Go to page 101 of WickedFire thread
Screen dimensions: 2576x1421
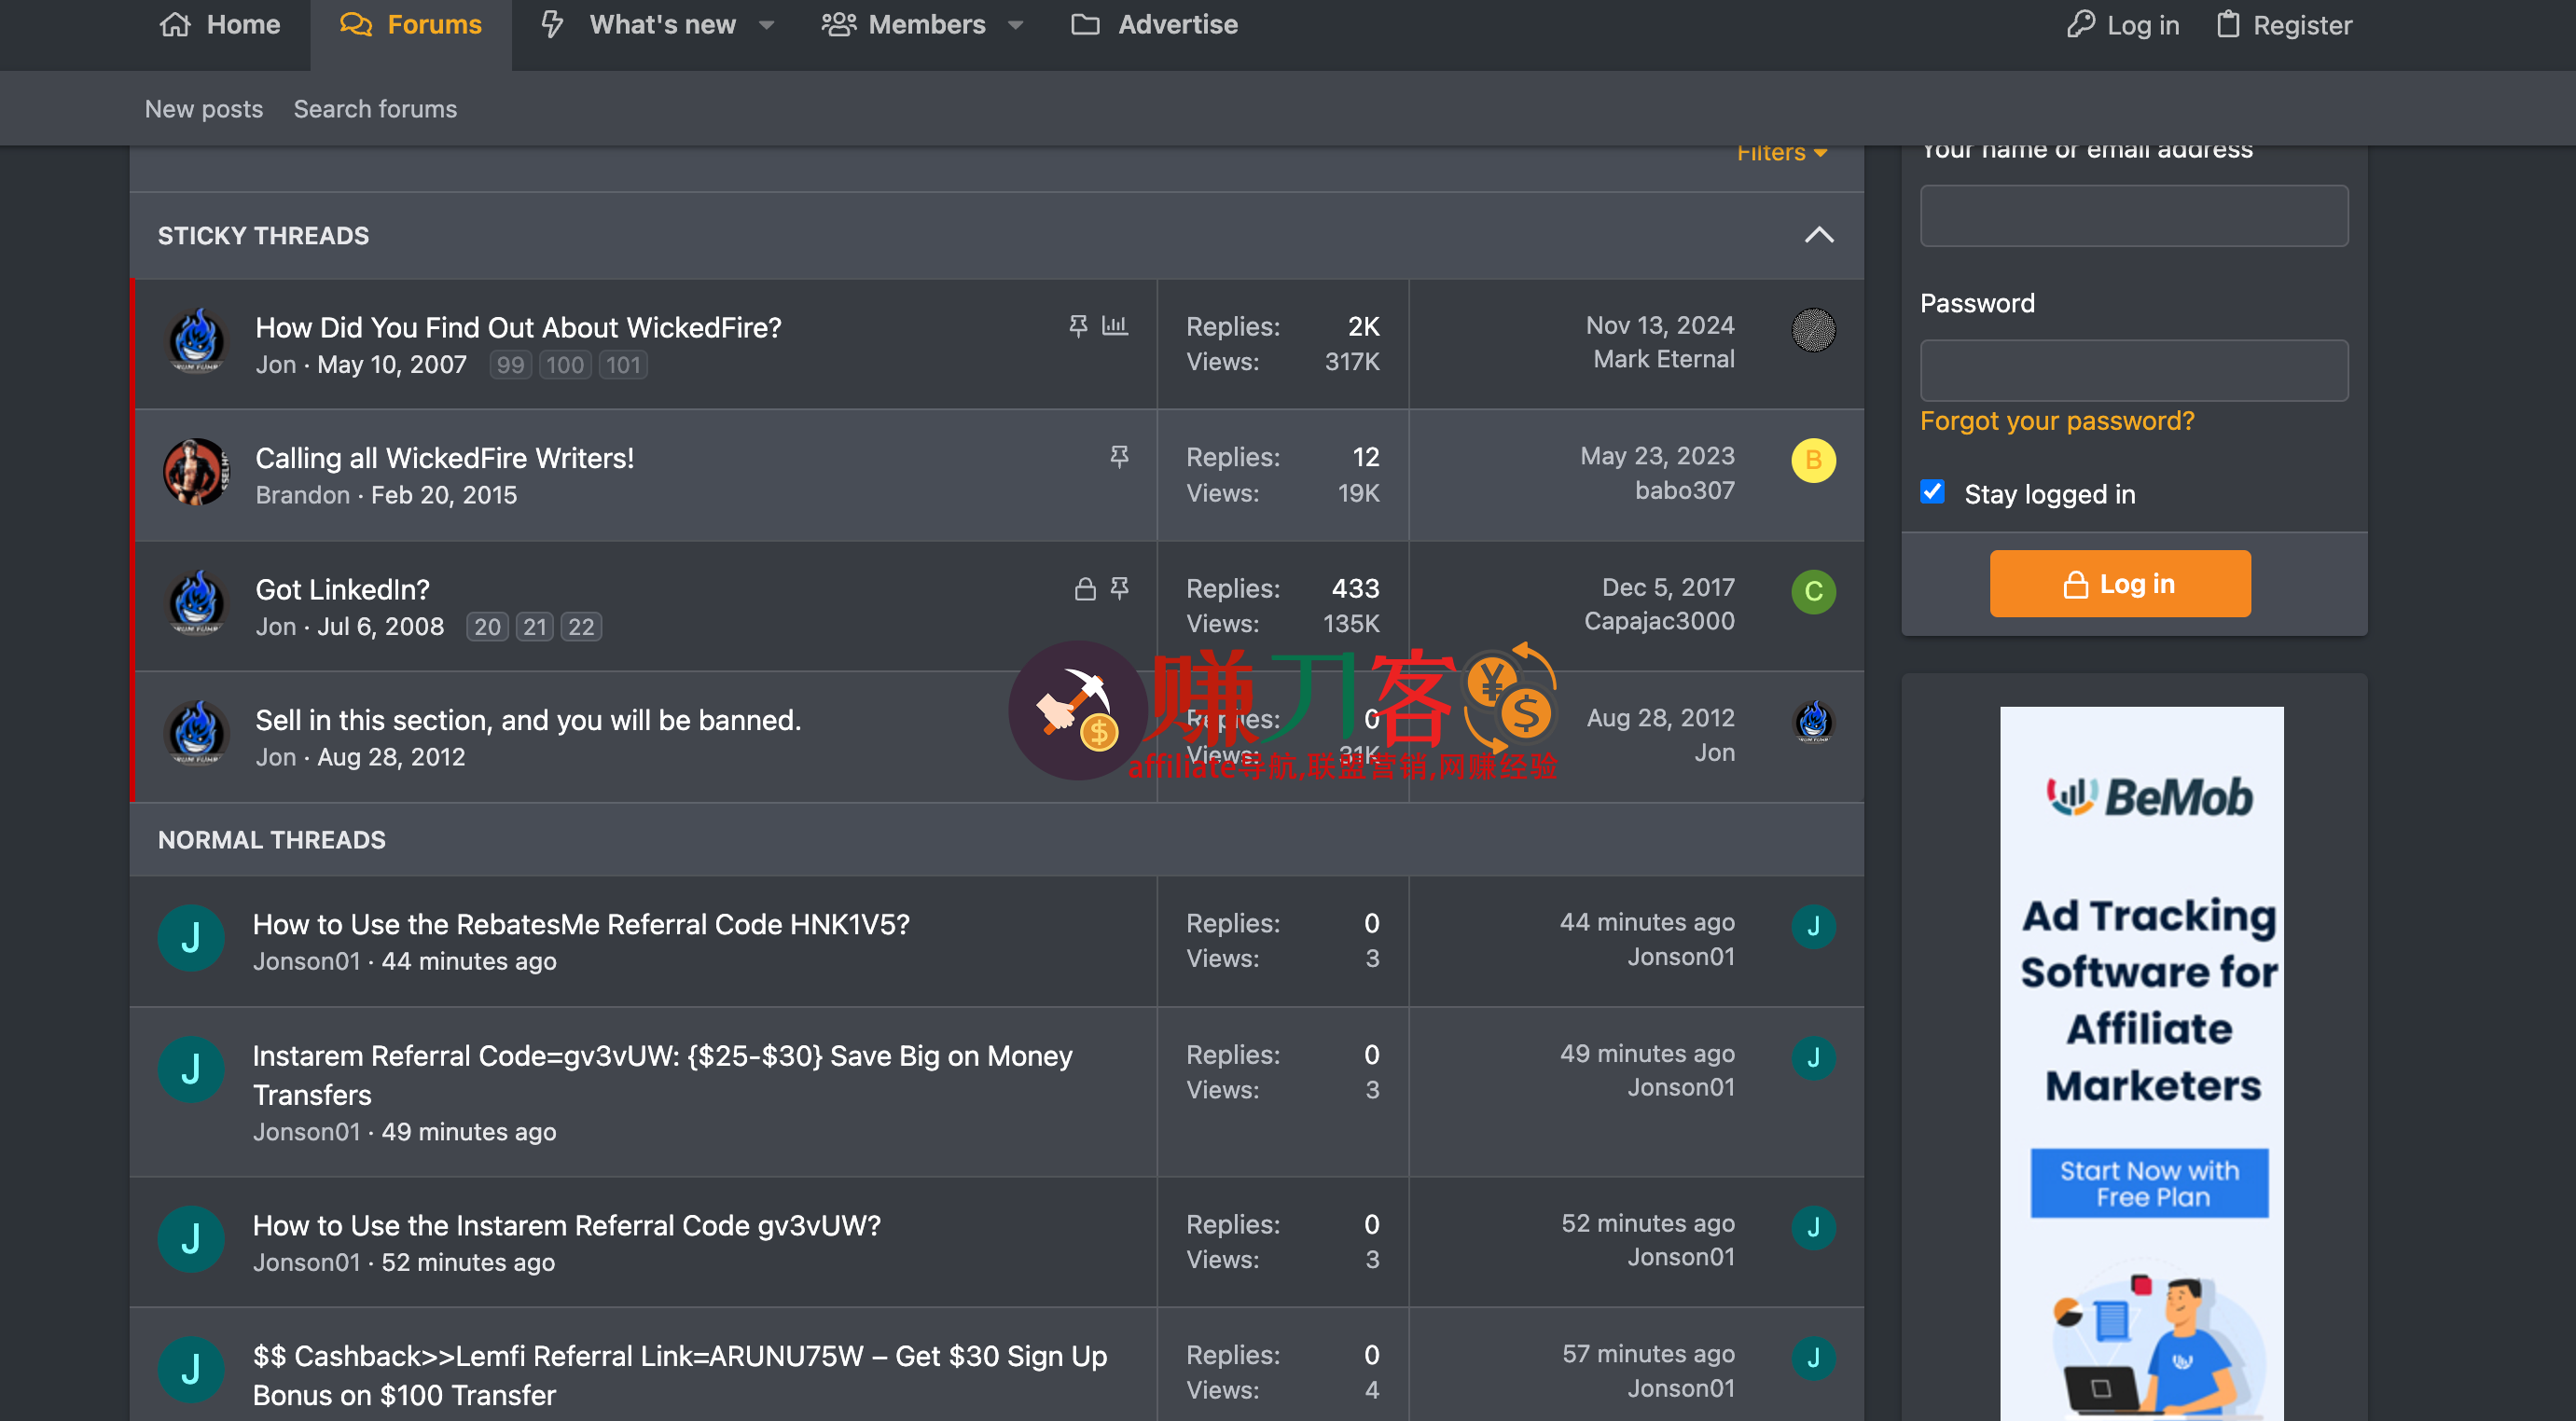622,365
